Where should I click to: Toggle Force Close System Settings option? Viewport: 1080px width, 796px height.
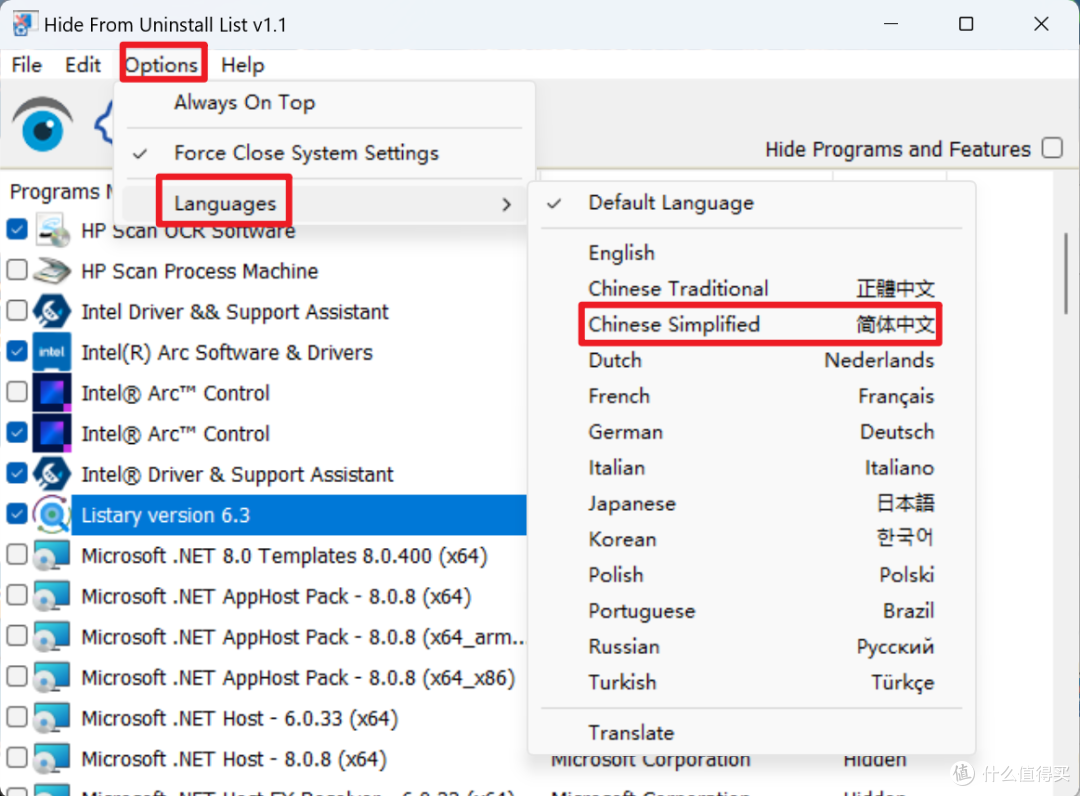324,153
